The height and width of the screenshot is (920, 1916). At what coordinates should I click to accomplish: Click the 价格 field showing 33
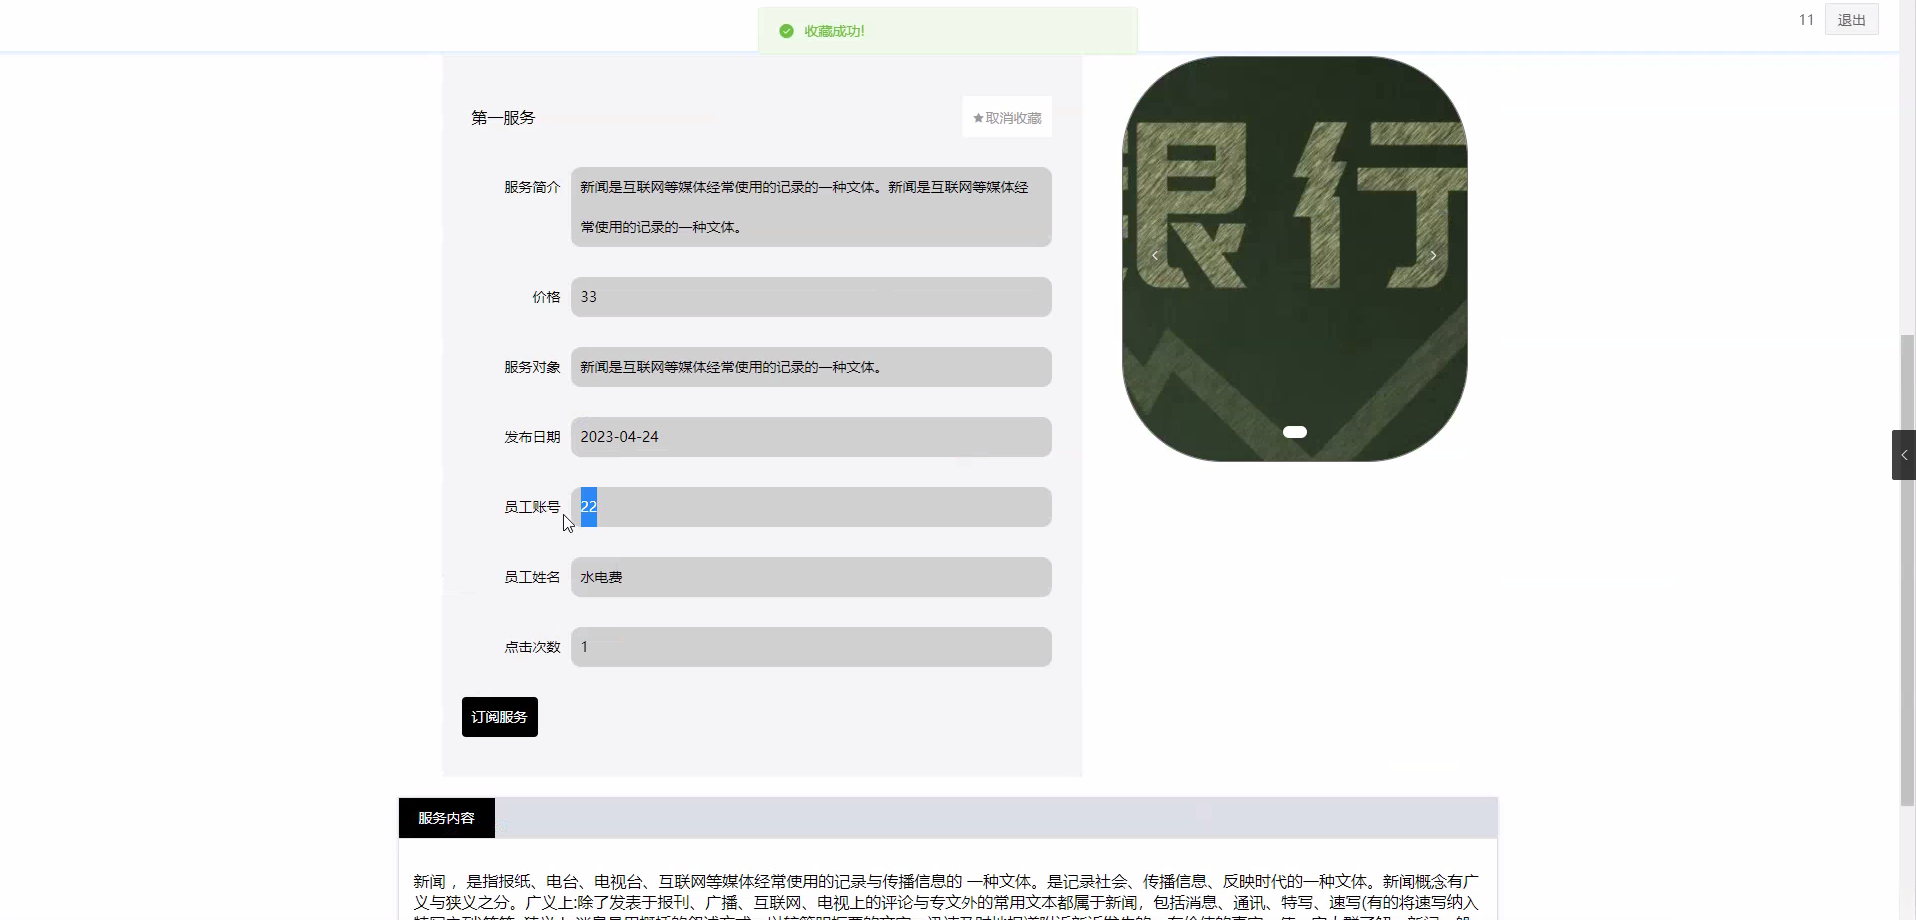tap(811, 297)
